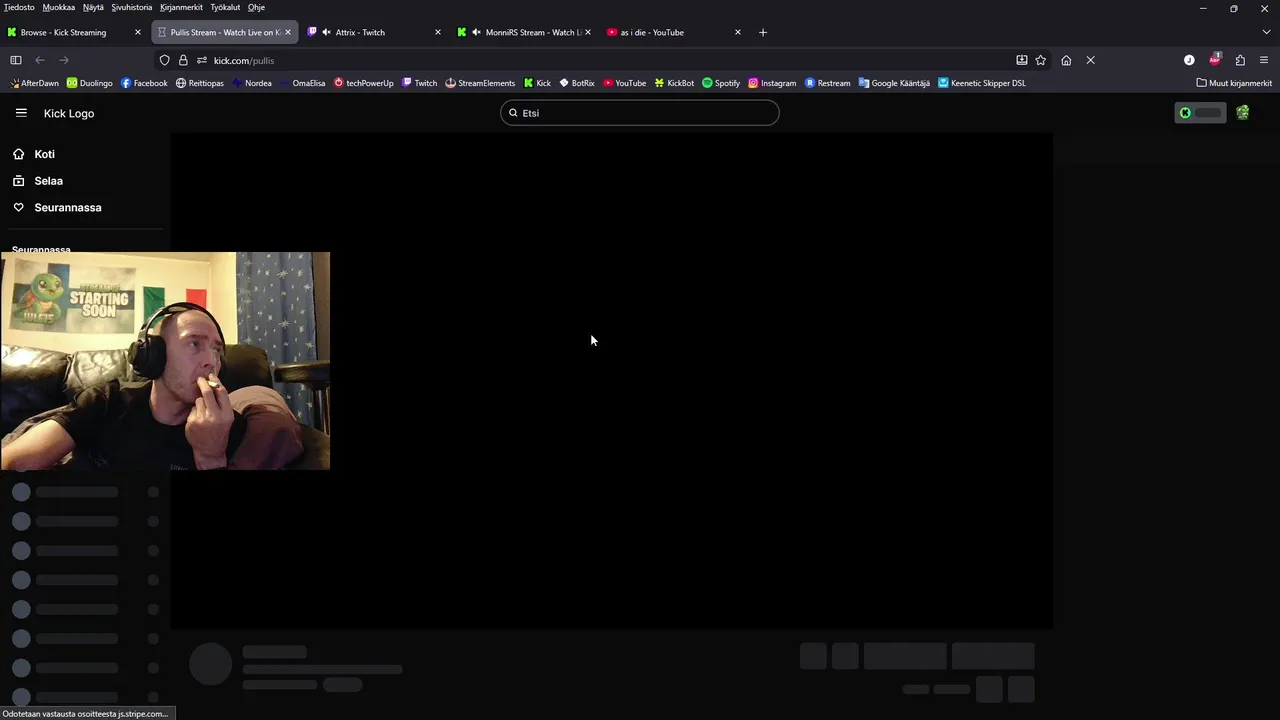Click the Etsi search field
Viewport: 1280px width, 720px height.
pos(640,113)
